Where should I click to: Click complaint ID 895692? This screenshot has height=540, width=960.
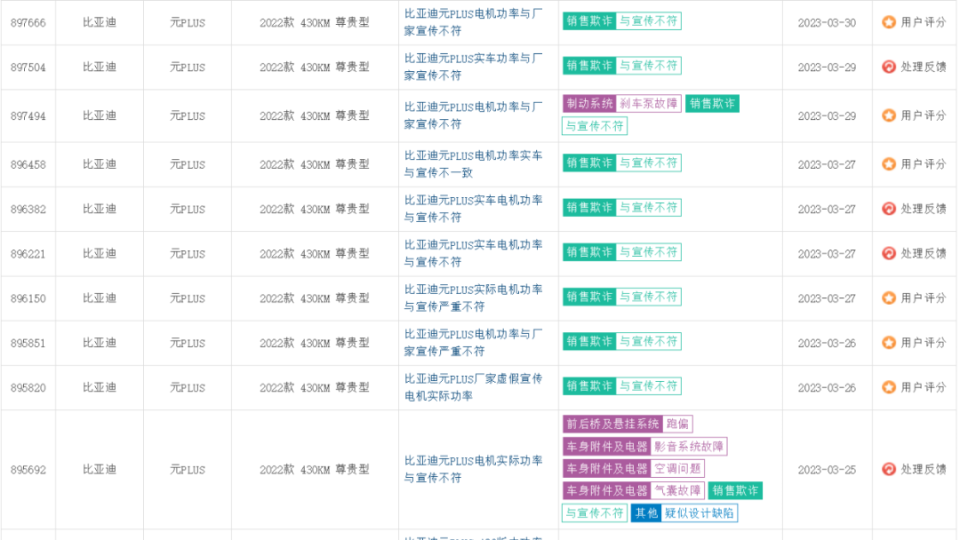[28, 469]
